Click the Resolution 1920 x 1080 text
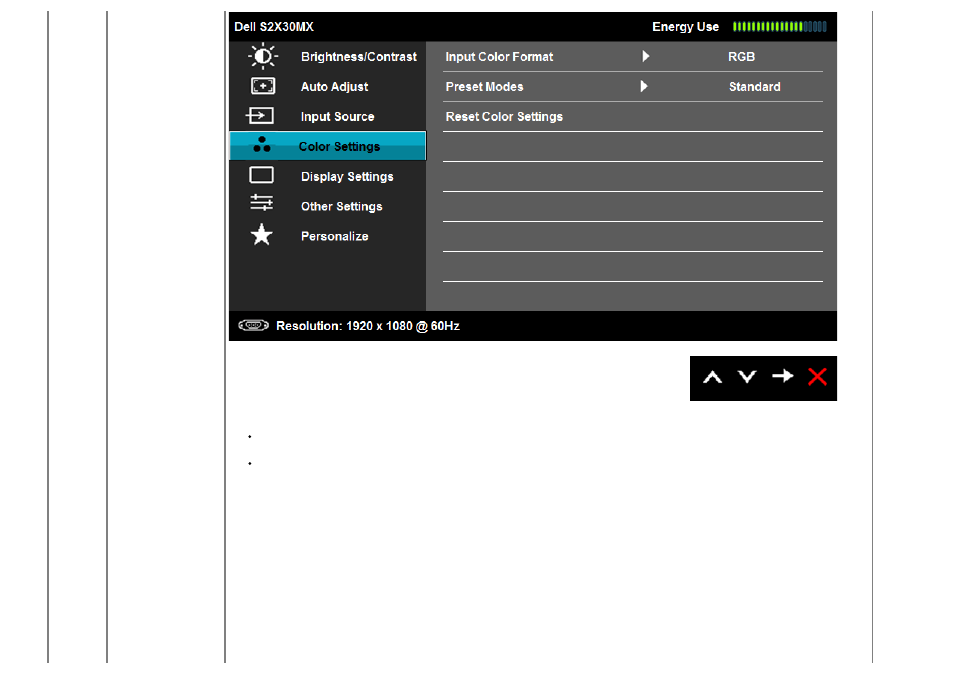This screenshot has width=954, height=674. point(367,326)
